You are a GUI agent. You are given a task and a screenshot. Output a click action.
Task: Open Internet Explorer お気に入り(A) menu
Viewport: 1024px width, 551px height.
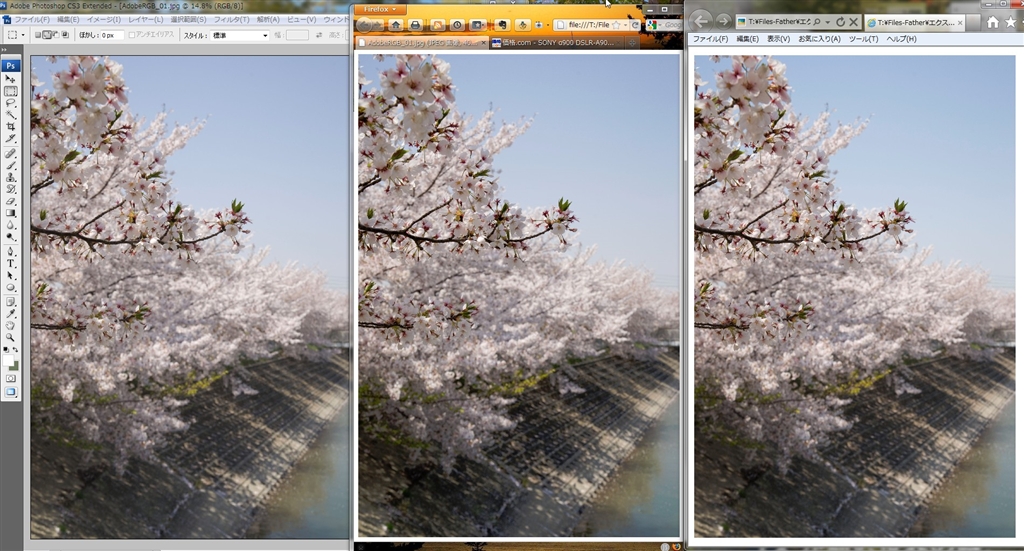pos(819,39)
